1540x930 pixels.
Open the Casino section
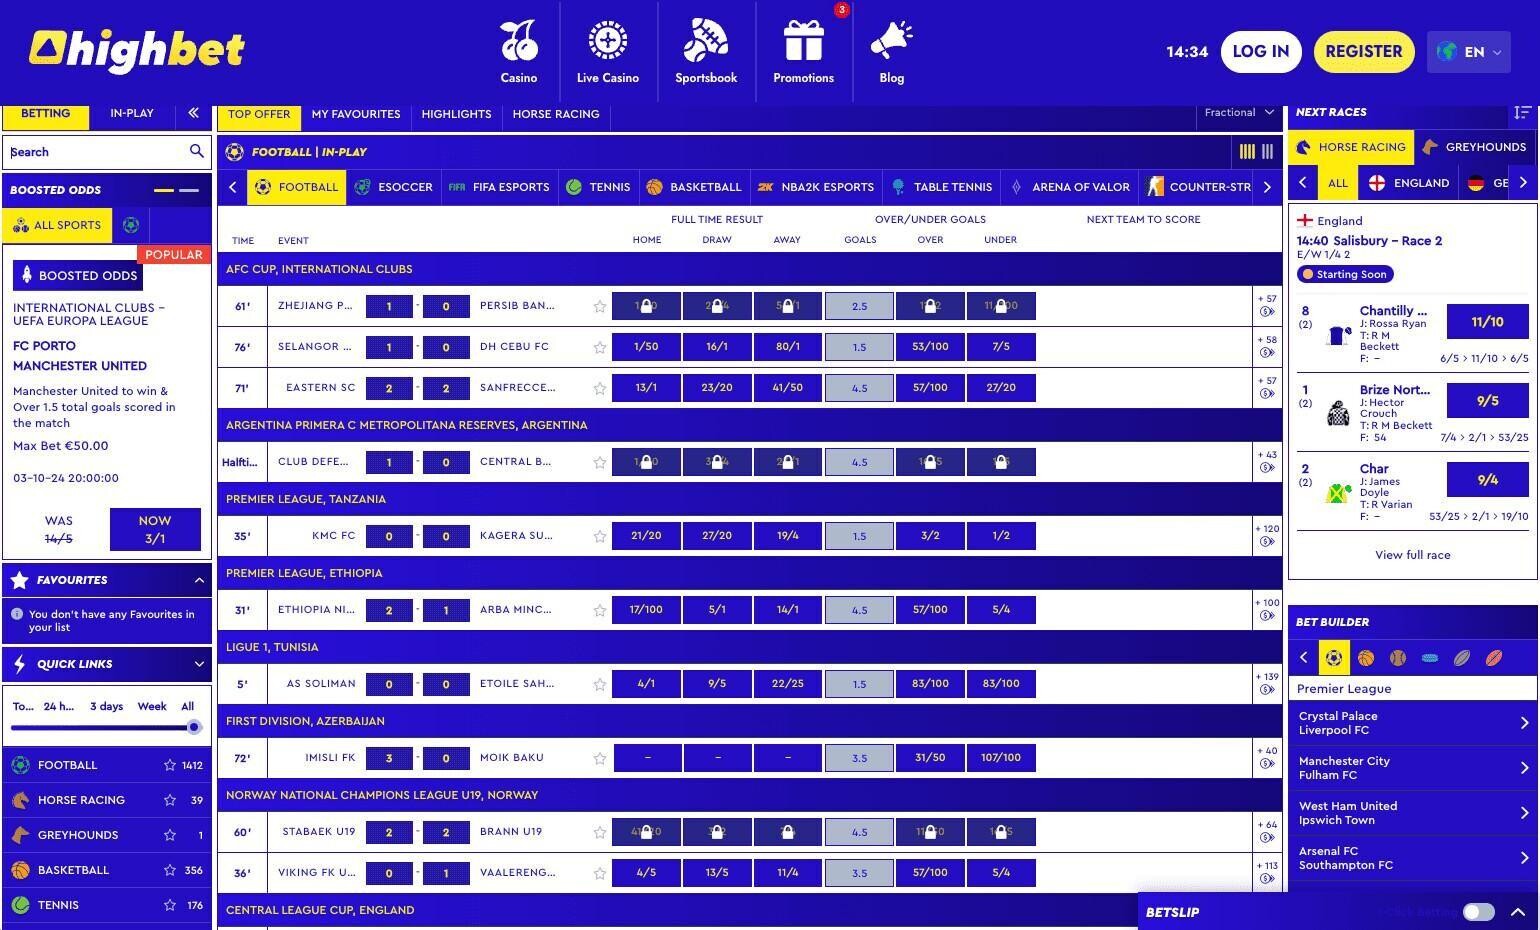(518, 52)
